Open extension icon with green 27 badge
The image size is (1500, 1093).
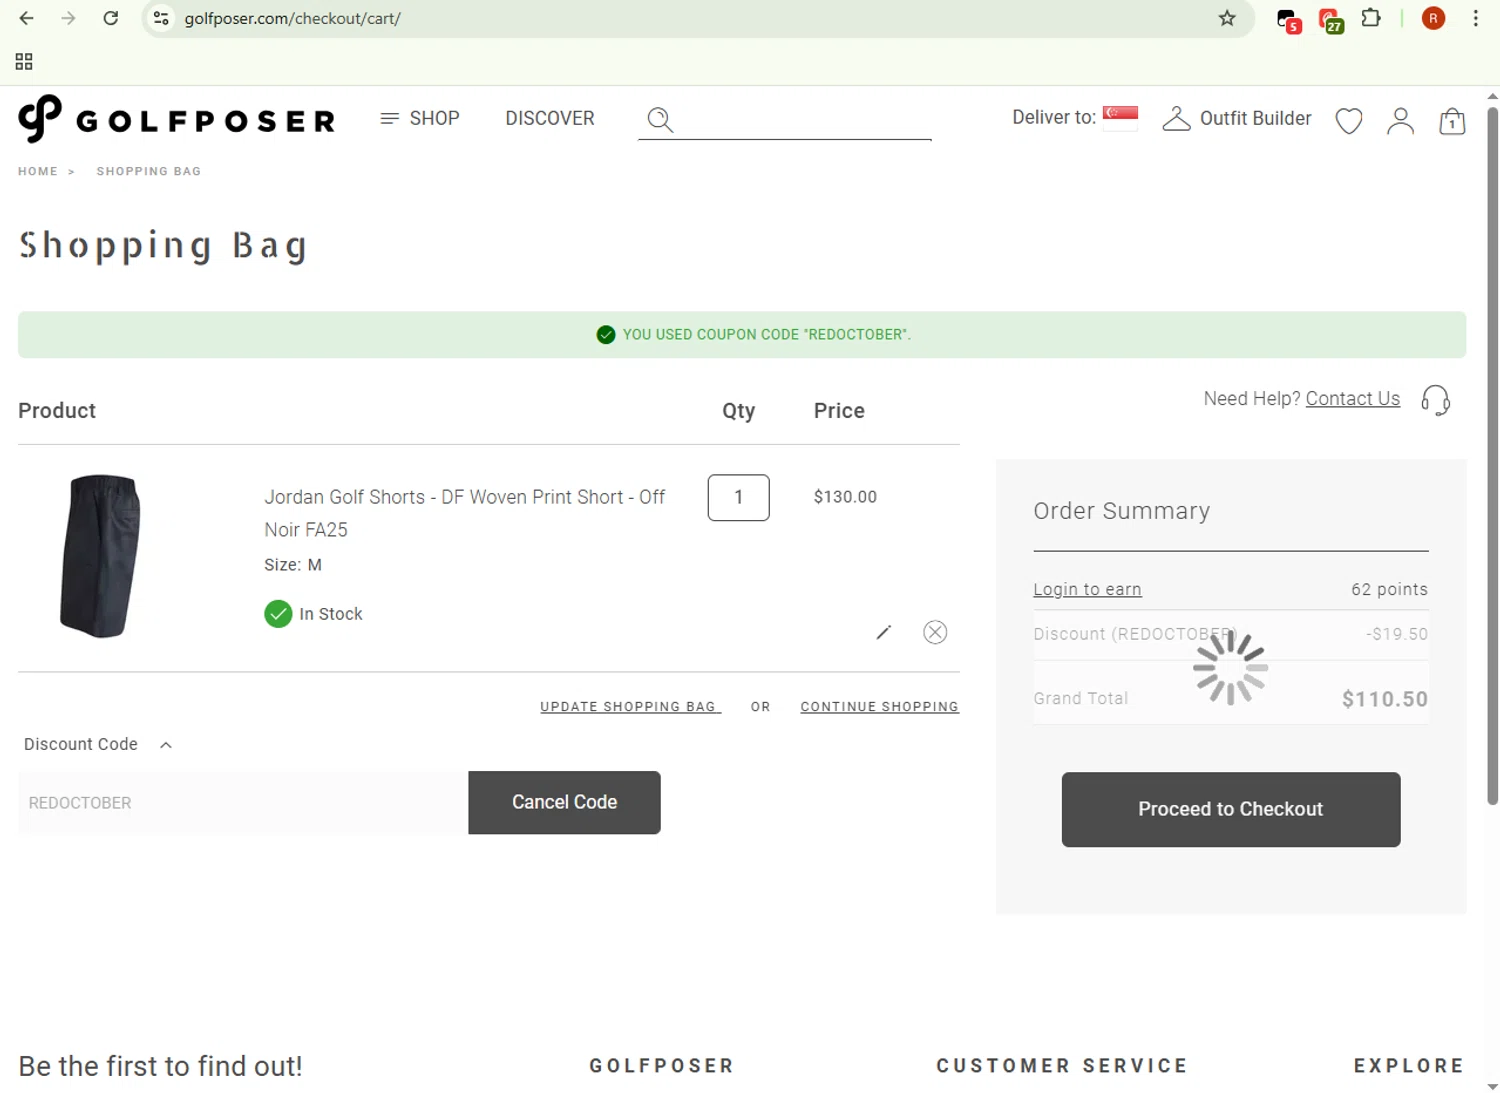click(1331, 20)
